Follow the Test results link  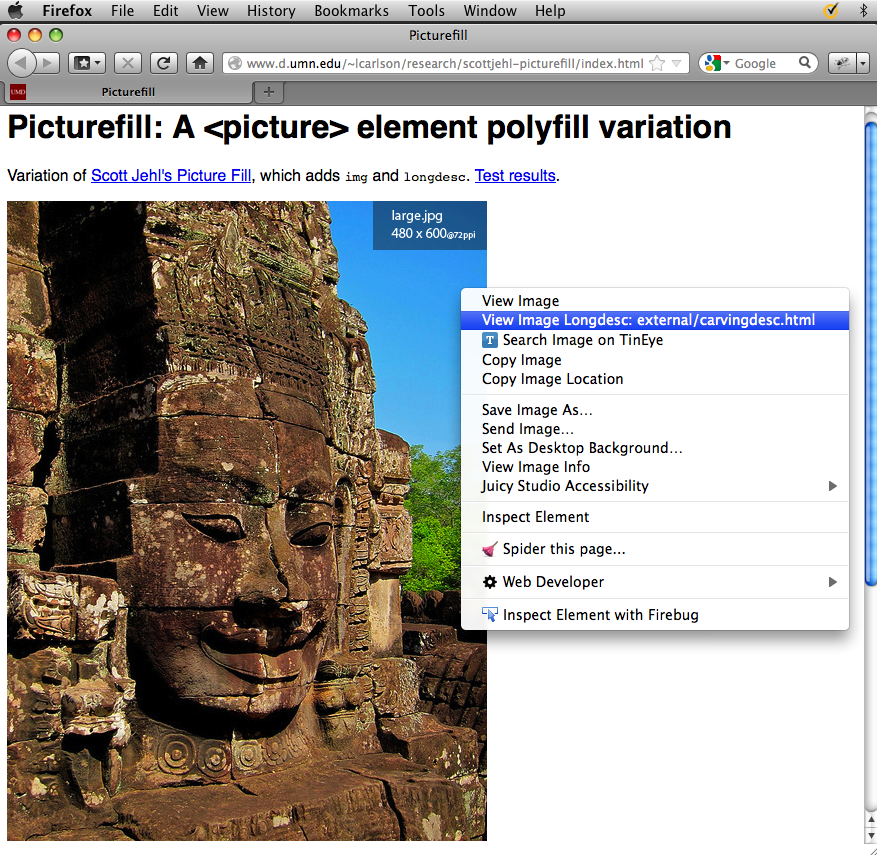[515, 176]
